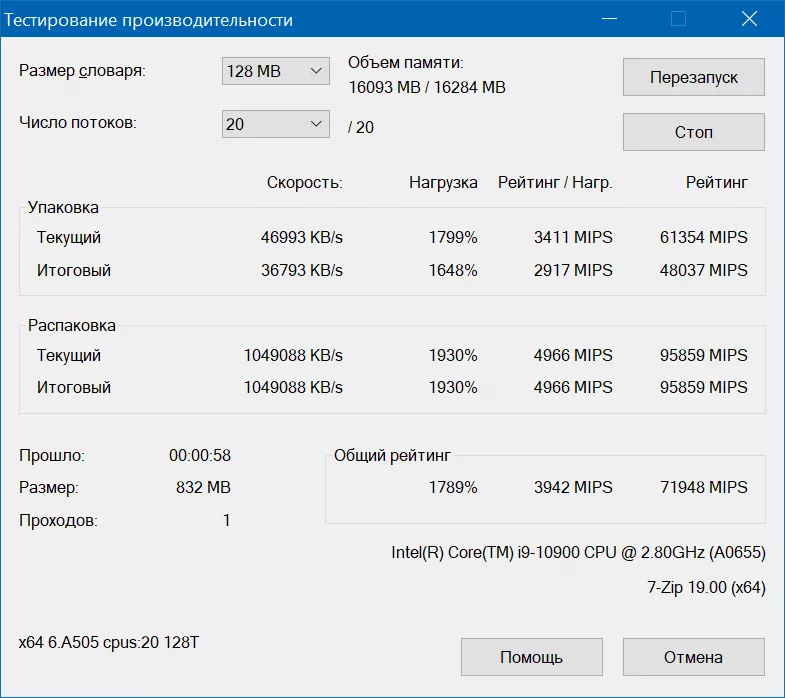Click the Упаковка group label

[x=63, y=207]
